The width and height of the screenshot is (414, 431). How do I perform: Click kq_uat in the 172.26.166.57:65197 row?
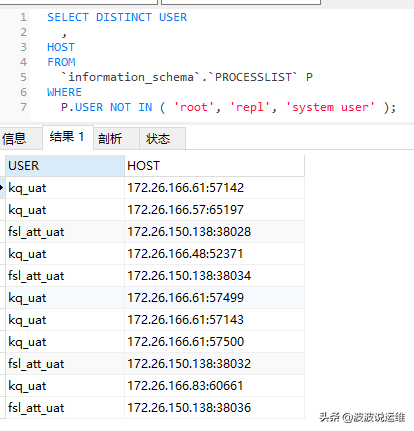(65, 210)
